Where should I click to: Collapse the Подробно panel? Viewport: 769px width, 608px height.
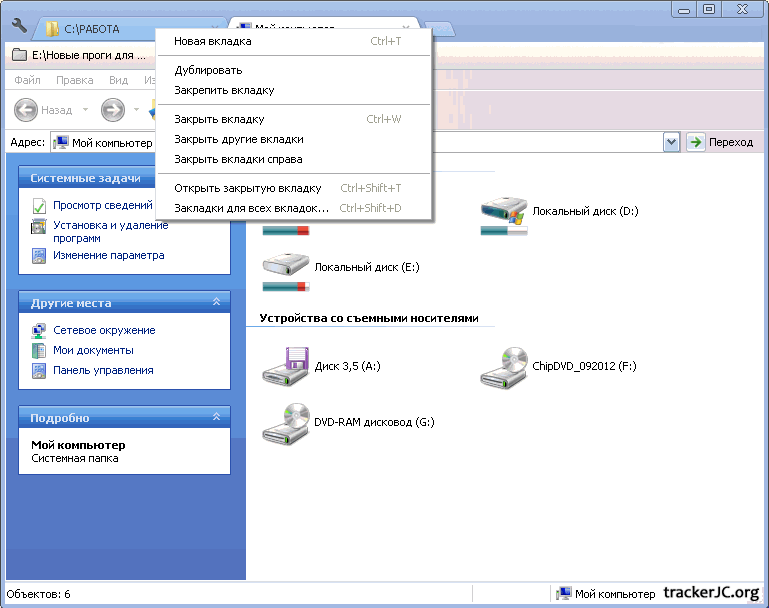pyautogui.click(x=217, y=418)
